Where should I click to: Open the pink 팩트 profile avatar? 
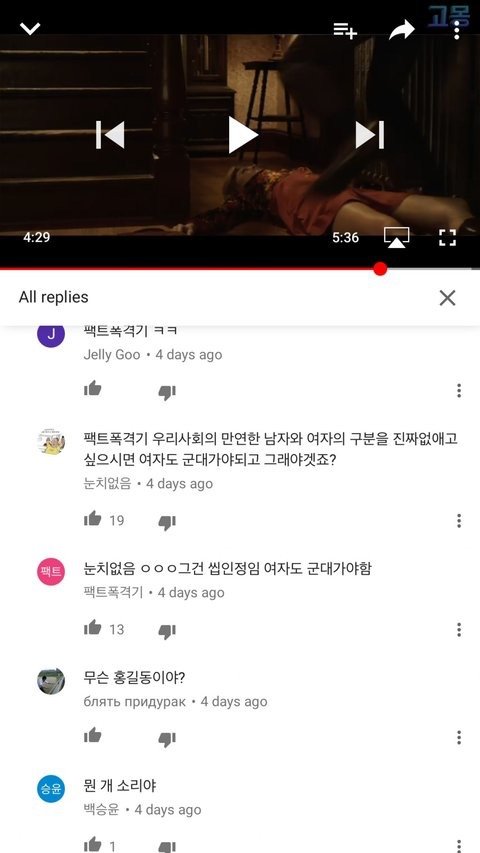[x=51, y=572]
